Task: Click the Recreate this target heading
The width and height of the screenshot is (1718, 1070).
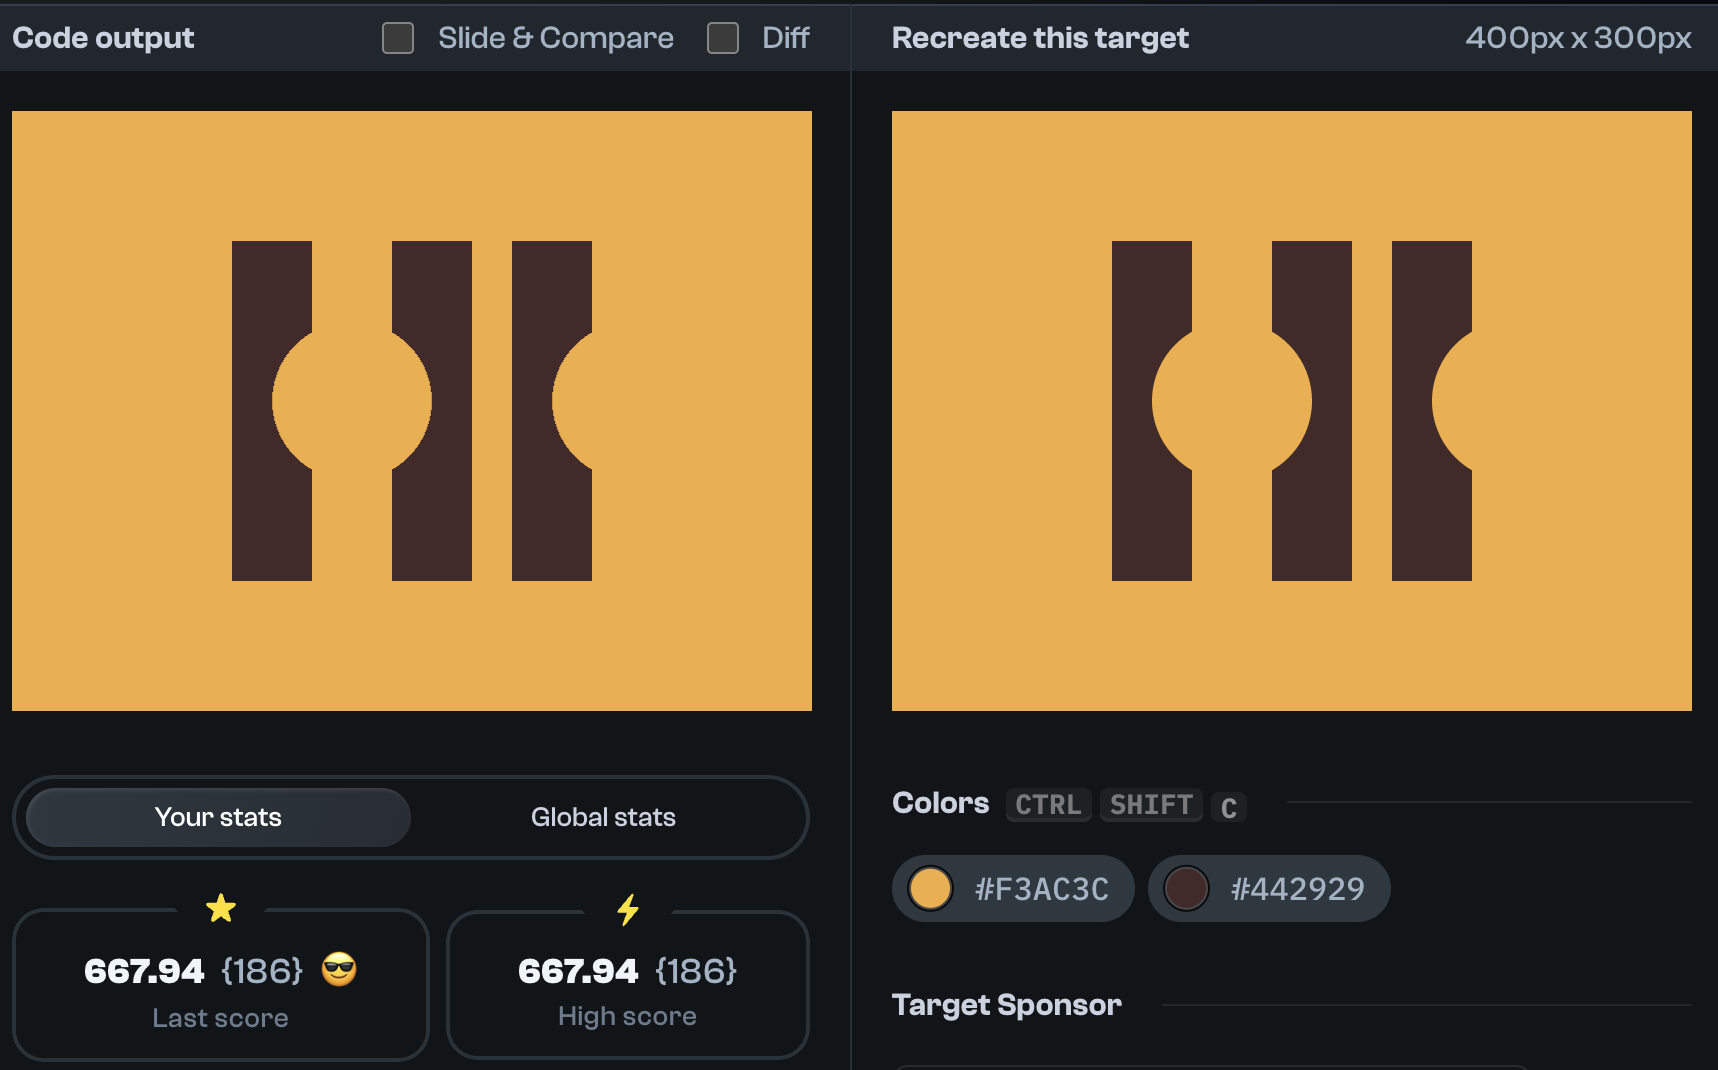Action: tap(1040, 38)
